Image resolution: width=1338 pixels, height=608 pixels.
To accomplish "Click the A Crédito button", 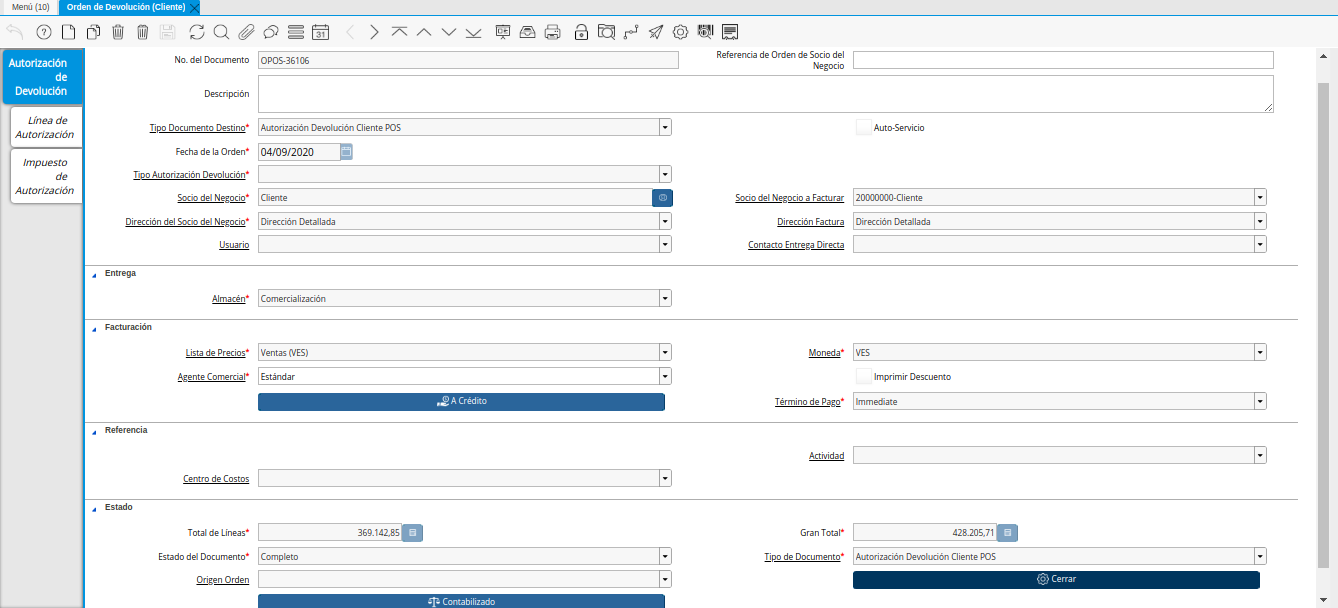I will (x=461, y=401).
